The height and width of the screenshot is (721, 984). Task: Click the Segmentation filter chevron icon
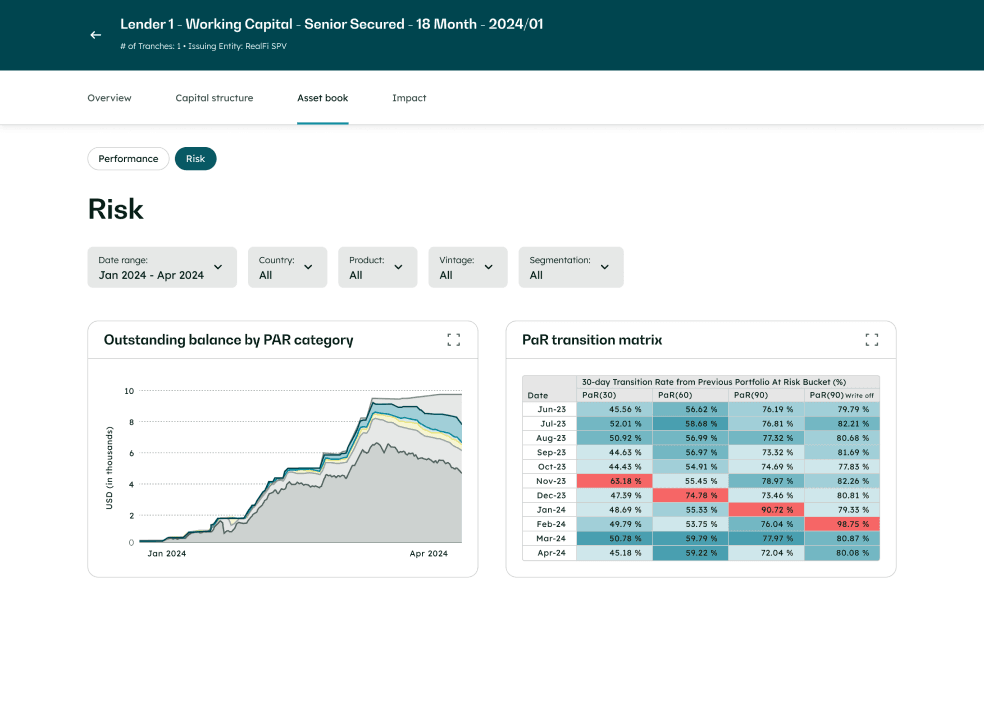[x=604, y=267]
